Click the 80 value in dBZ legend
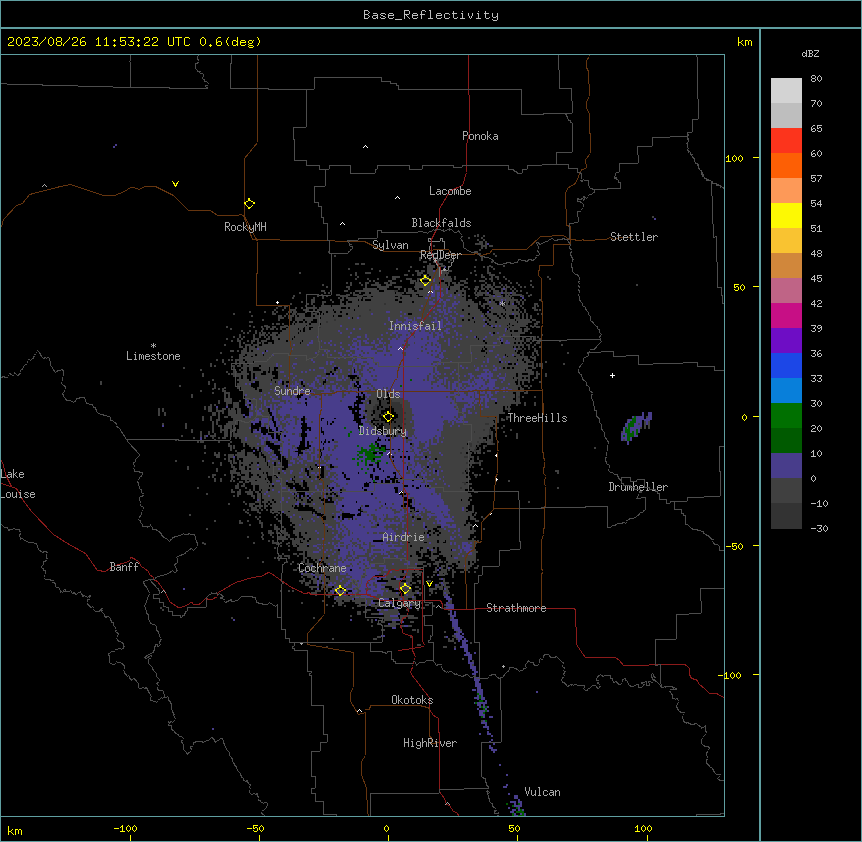The image size is (862, 842). pos(816,79)
